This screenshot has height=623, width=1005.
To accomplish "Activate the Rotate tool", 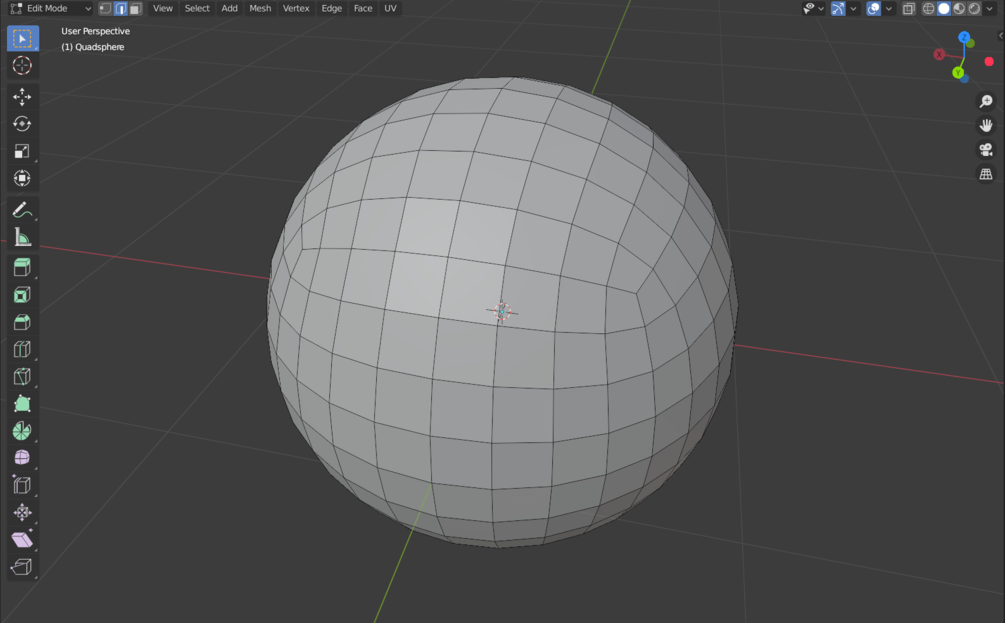I will click(22, 123).
